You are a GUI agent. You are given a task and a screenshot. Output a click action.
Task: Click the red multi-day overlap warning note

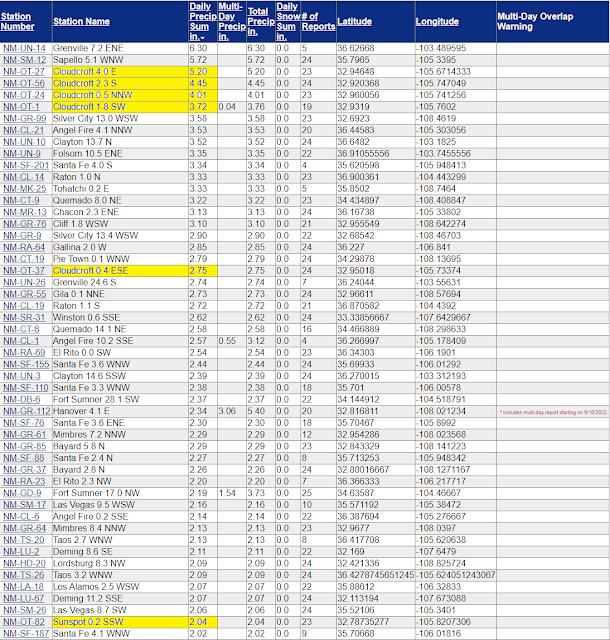553,412
